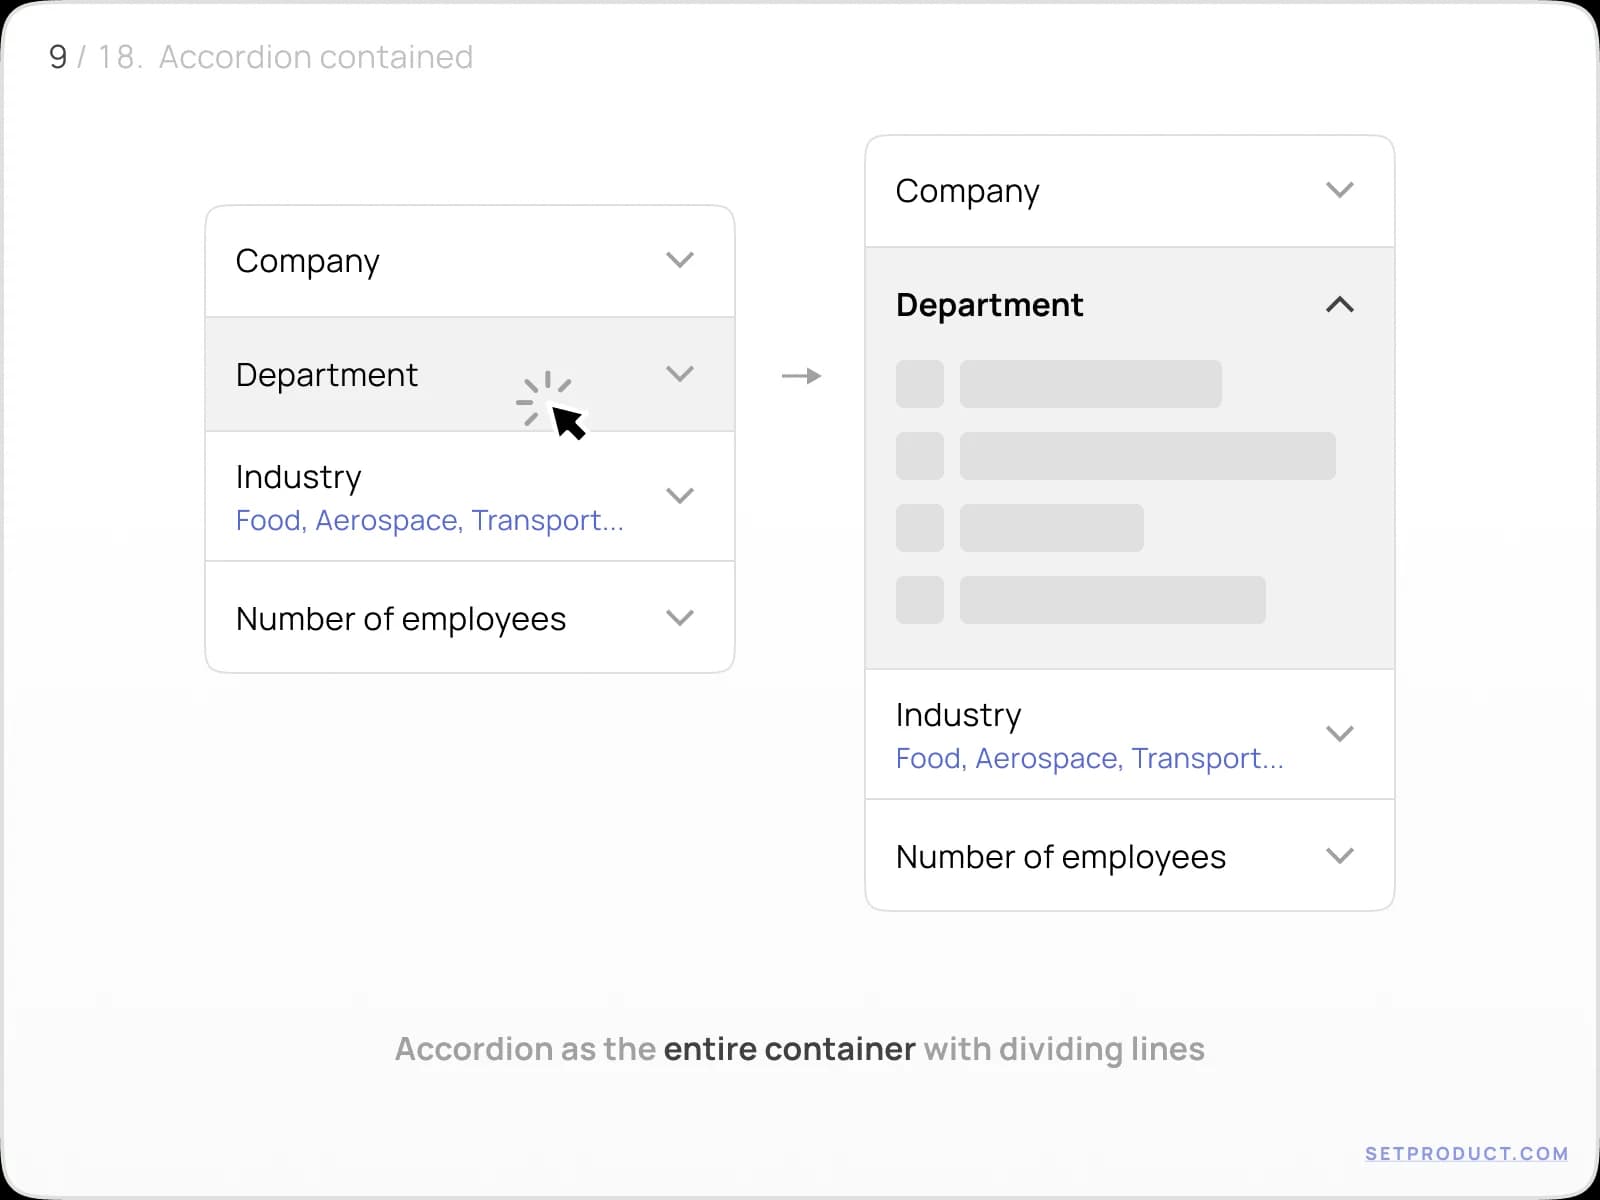Click the loading spinner next to Department
This screenshot has width=1600, height=1200.
pos(548,398)
